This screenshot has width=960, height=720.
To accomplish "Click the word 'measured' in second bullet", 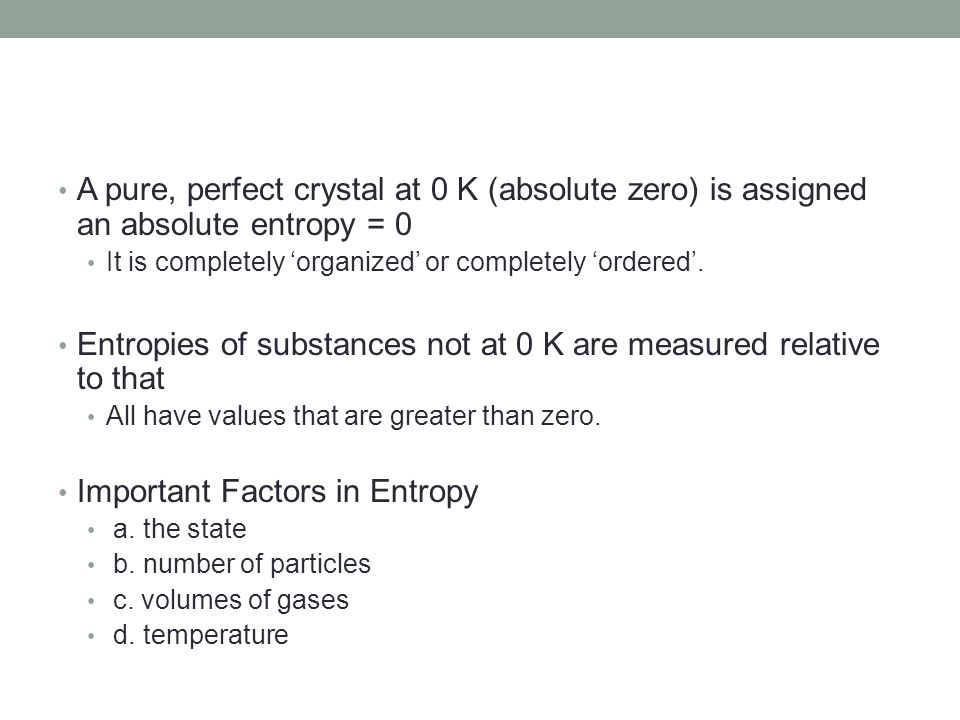I will click(x=698, y=344).
